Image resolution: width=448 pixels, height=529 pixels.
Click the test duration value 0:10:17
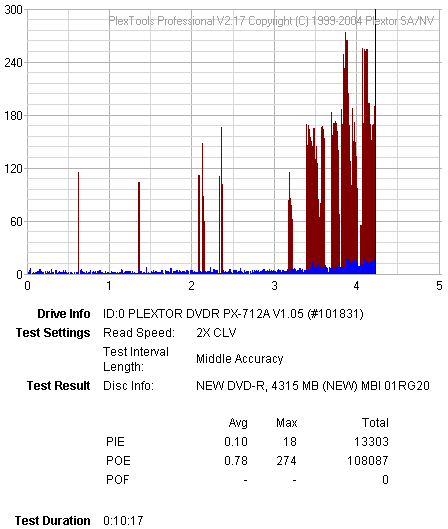[x=123, y=520]
